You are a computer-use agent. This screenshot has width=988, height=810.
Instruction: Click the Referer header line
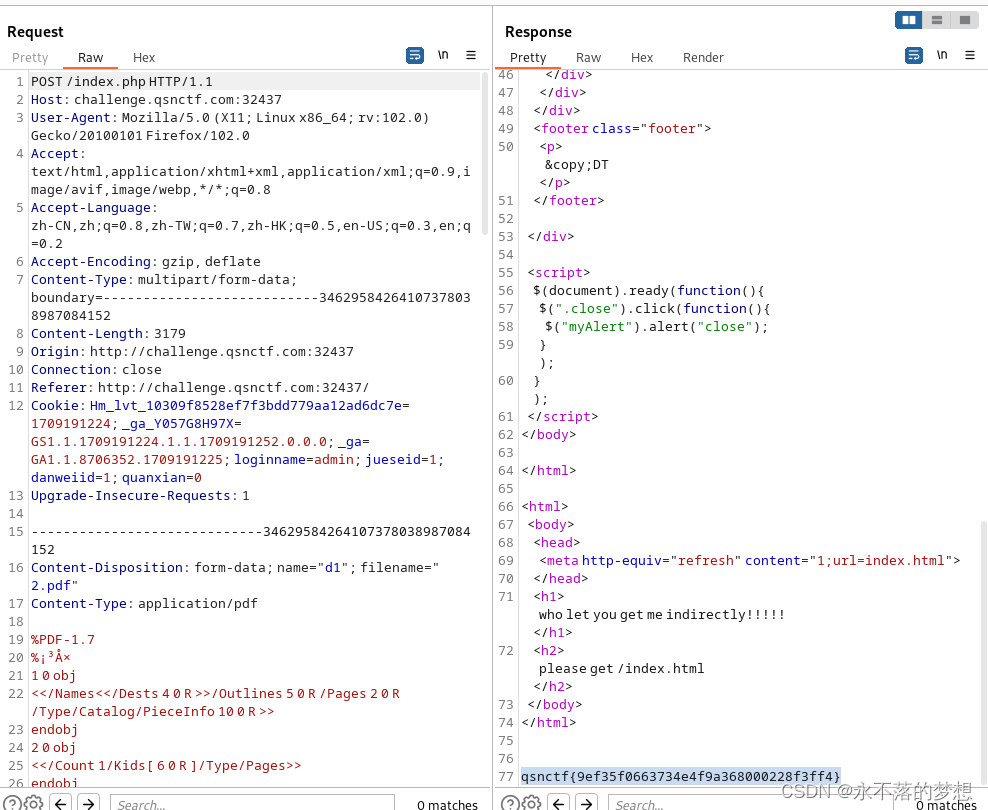tap(200, 388)
